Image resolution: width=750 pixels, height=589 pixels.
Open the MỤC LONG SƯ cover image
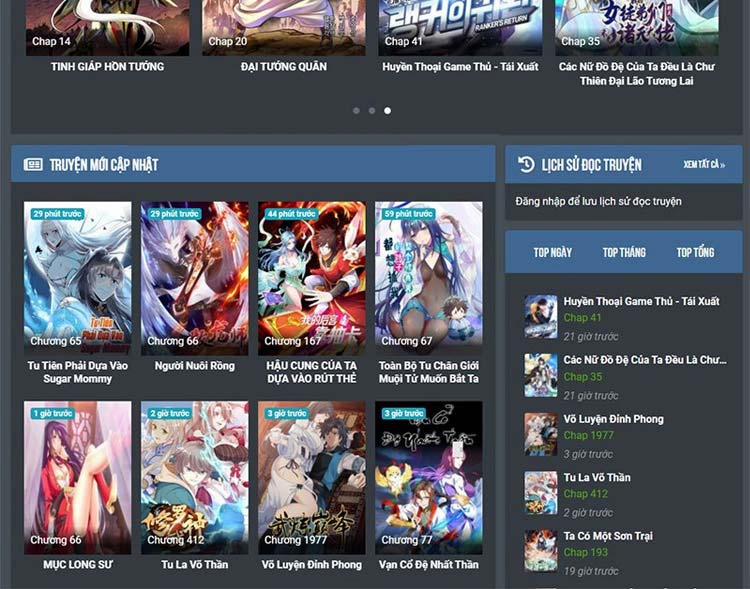[78, 477]
